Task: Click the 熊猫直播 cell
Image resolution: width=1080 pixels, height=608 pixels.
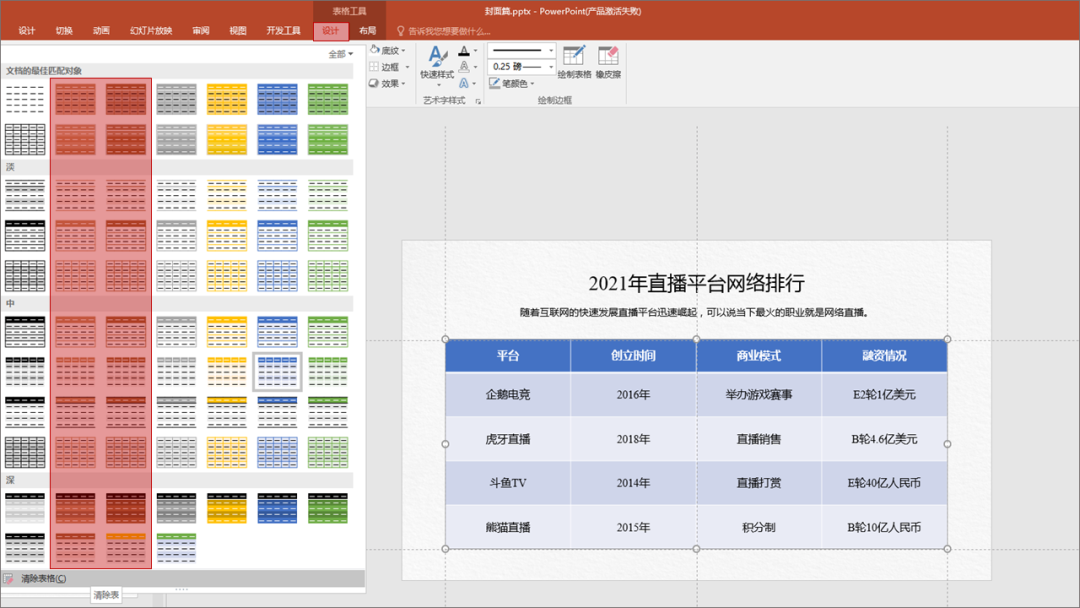Action: (x=508, y=527)
